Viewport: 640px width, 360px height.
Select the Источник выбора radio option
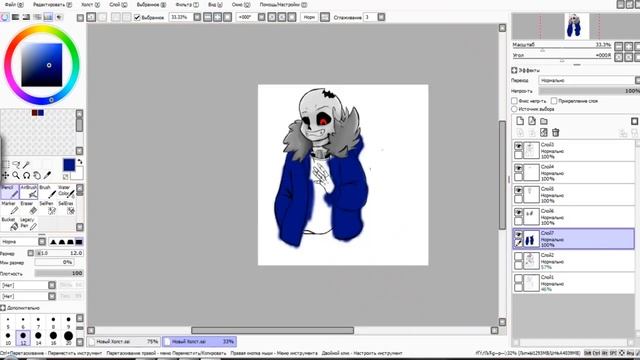[514, 109]
